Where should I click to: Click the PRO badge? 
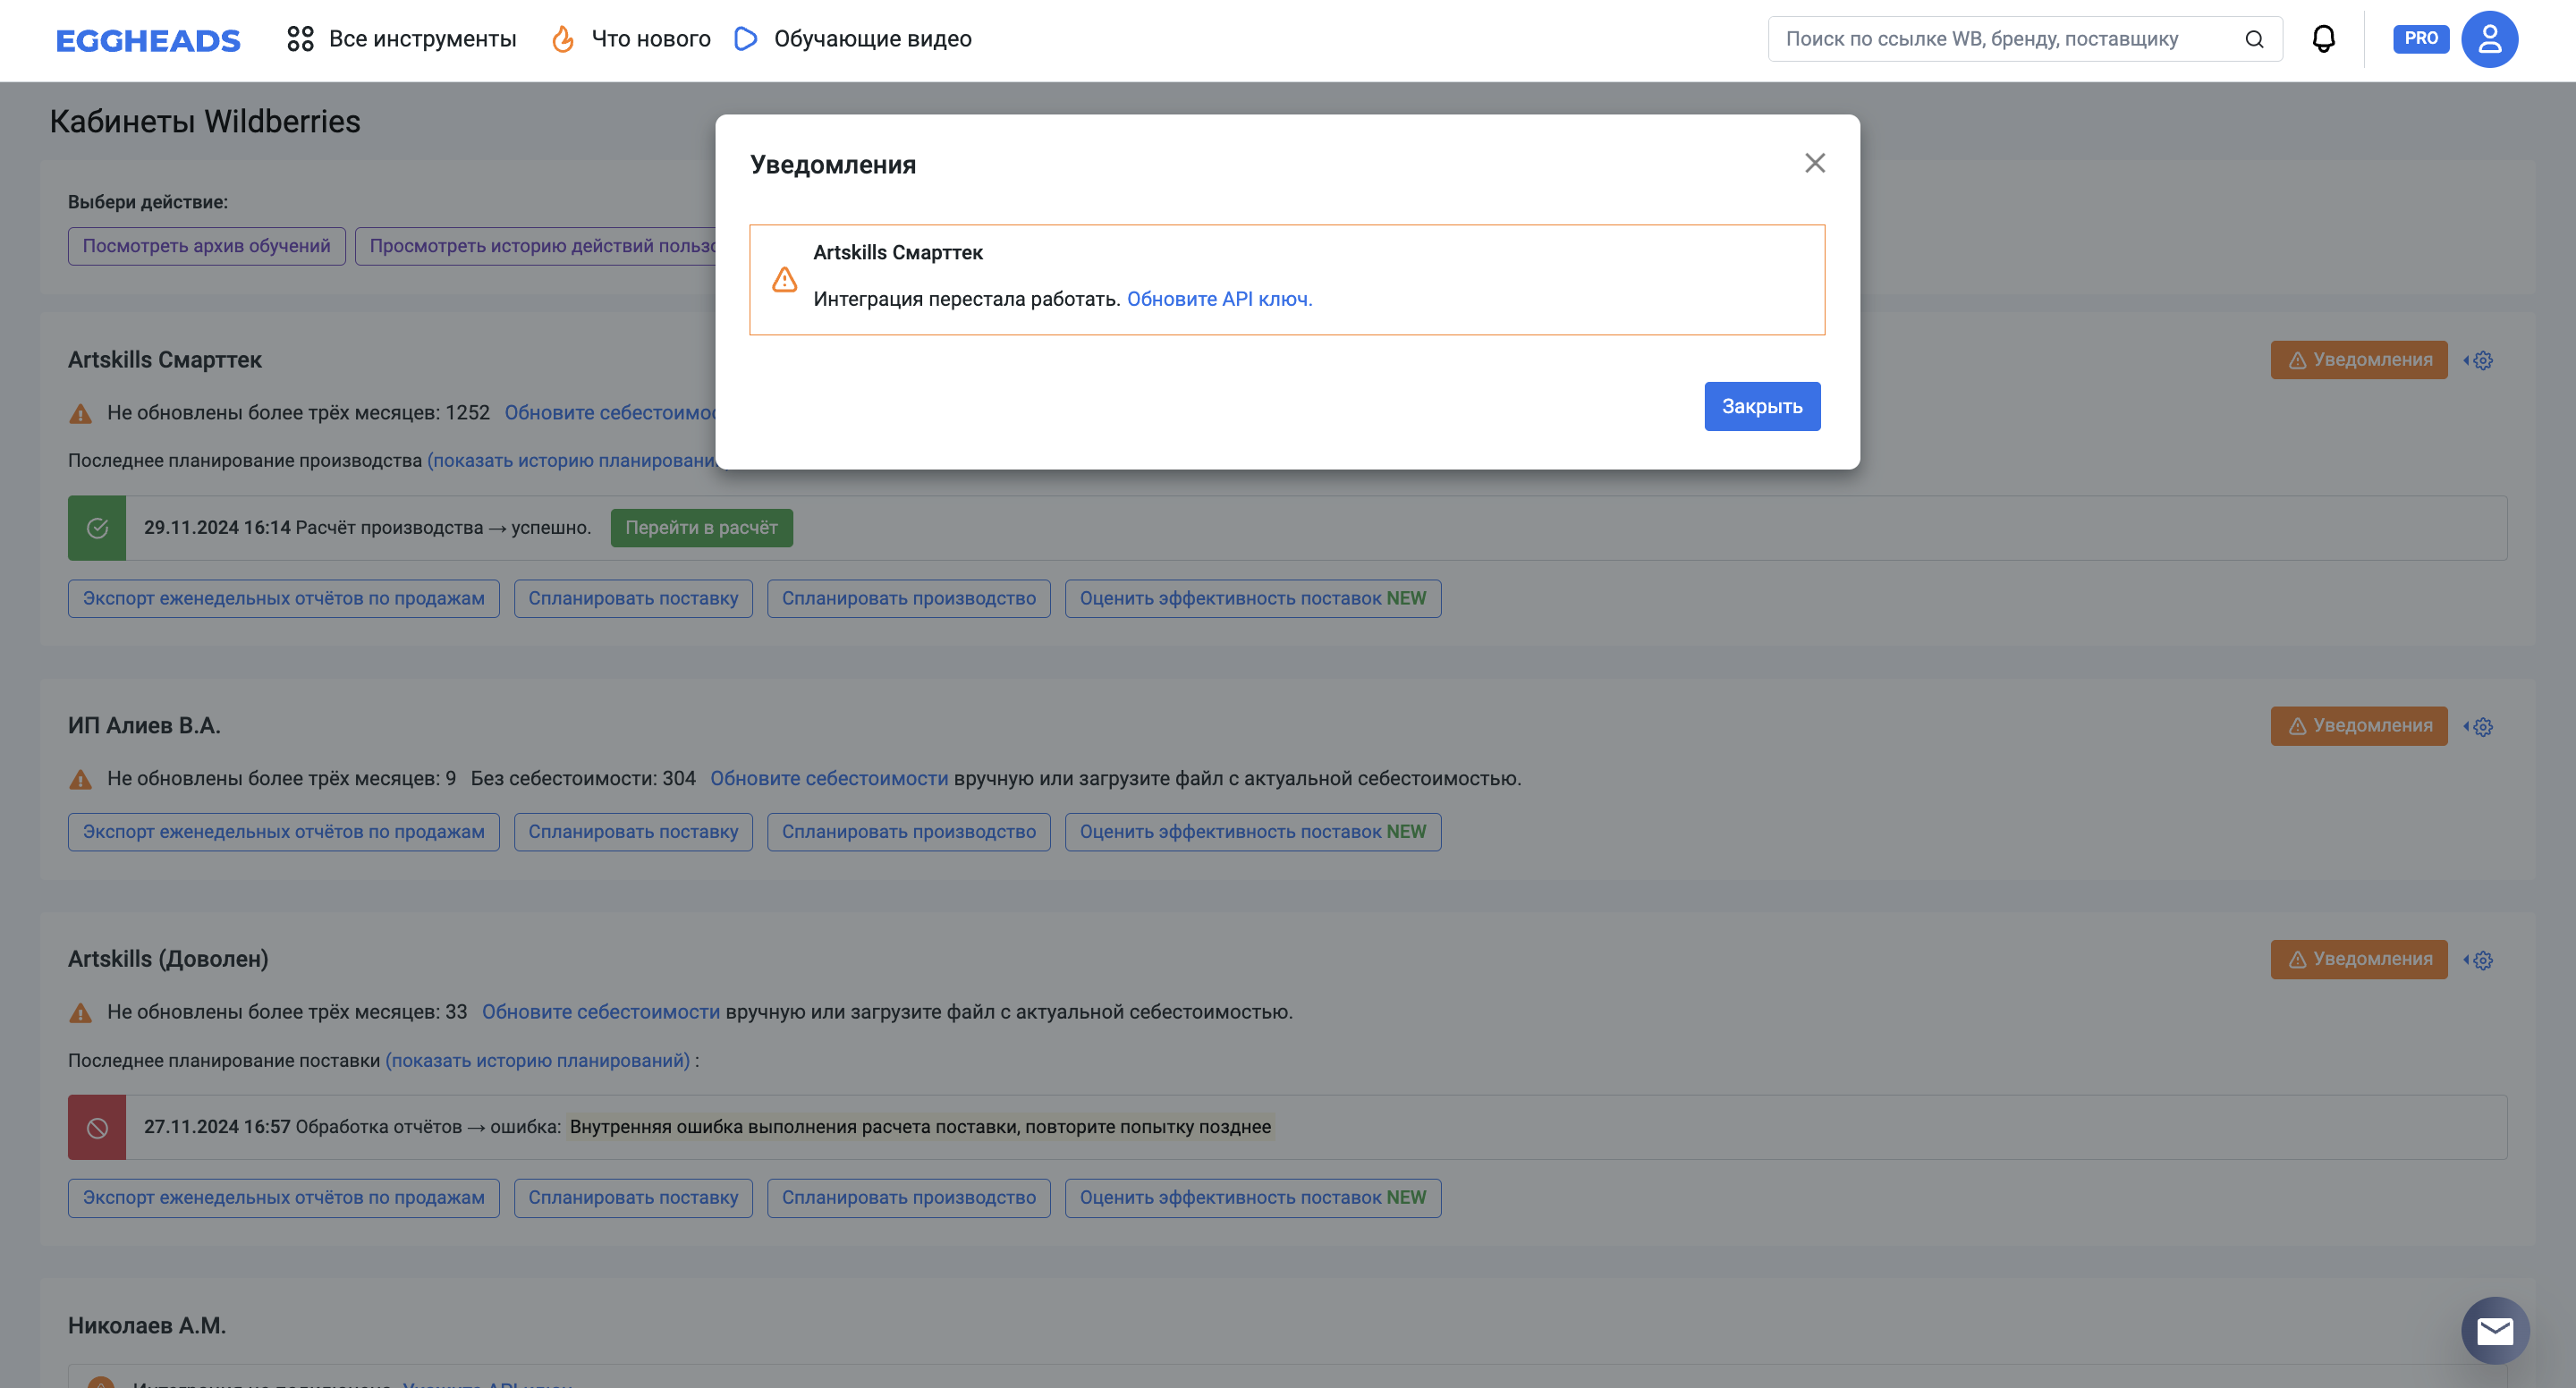(2420, 38)
